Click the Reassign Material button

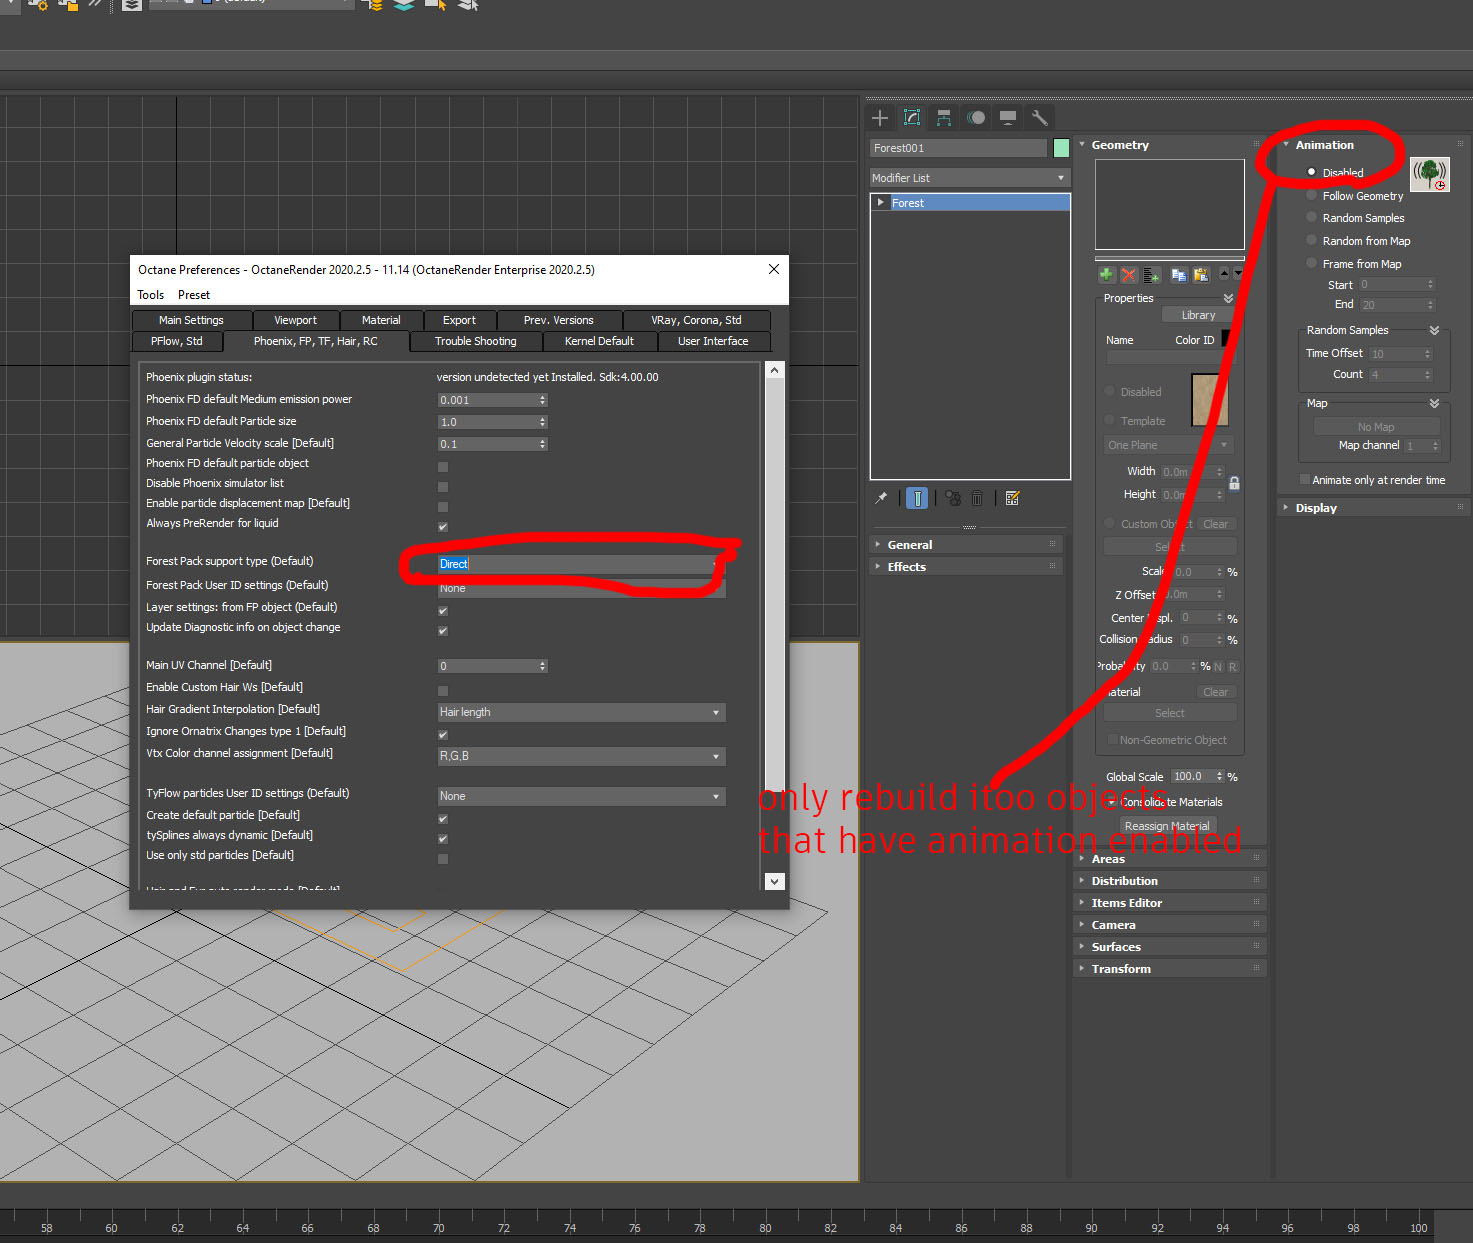click(x=1167, y=826)
